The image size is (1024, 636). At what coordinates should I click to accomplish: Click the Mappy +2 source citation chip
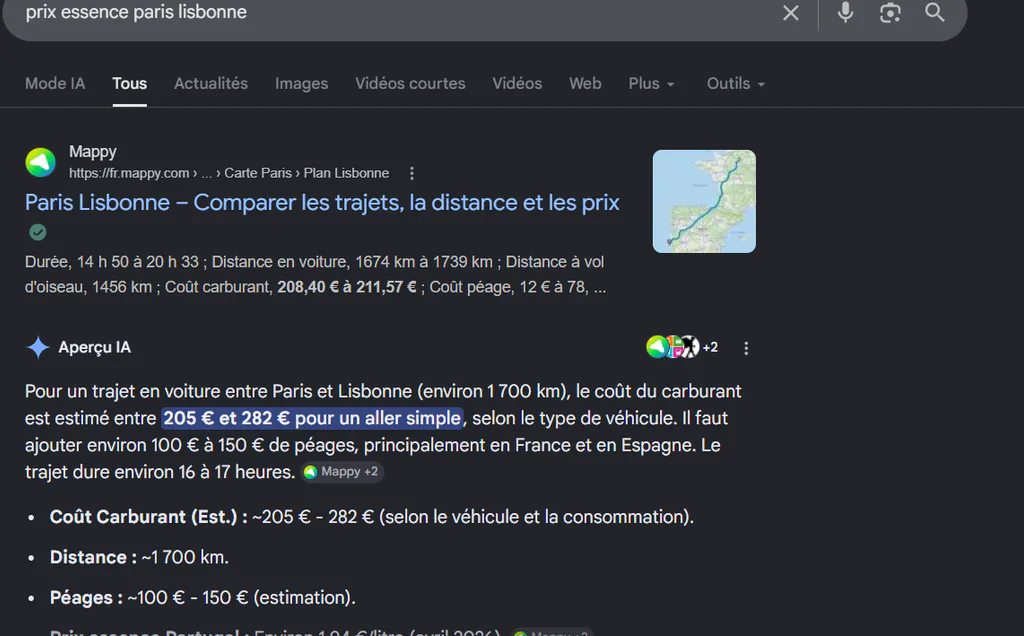pyautogui.click(x=342, y=471)
